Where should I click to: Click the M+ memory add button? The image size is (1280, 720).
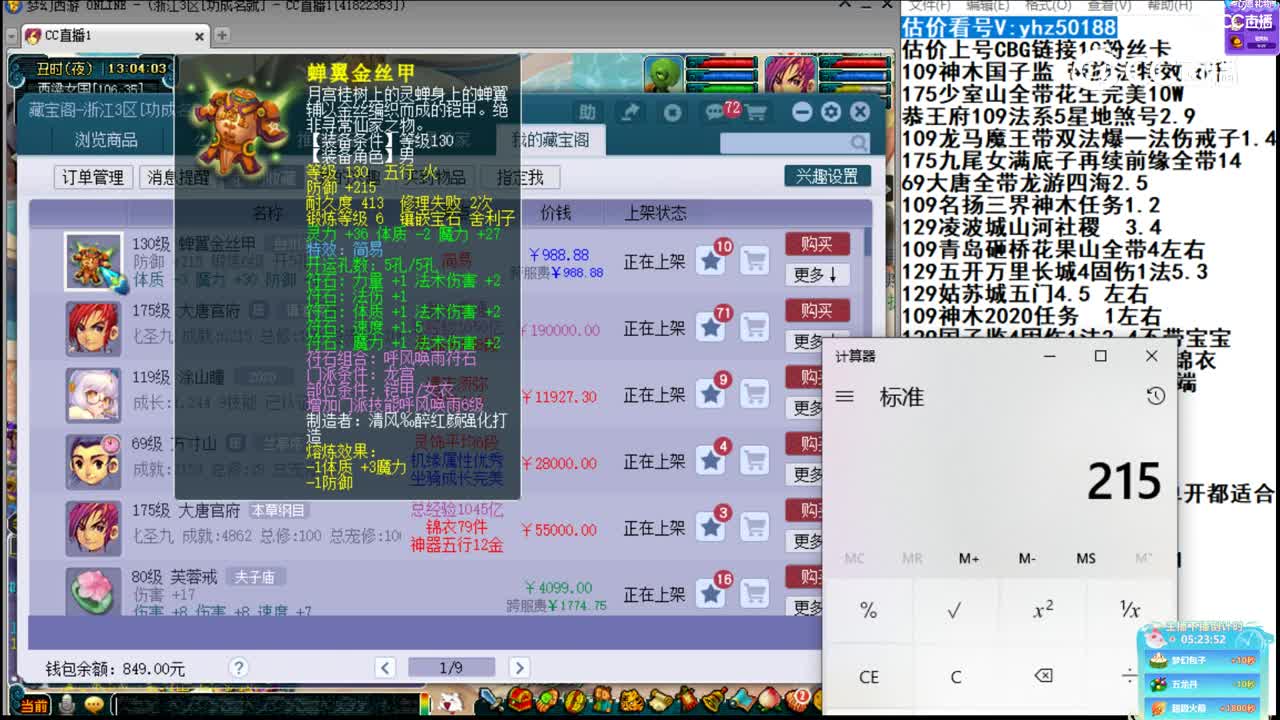click(x=968, y=558)
